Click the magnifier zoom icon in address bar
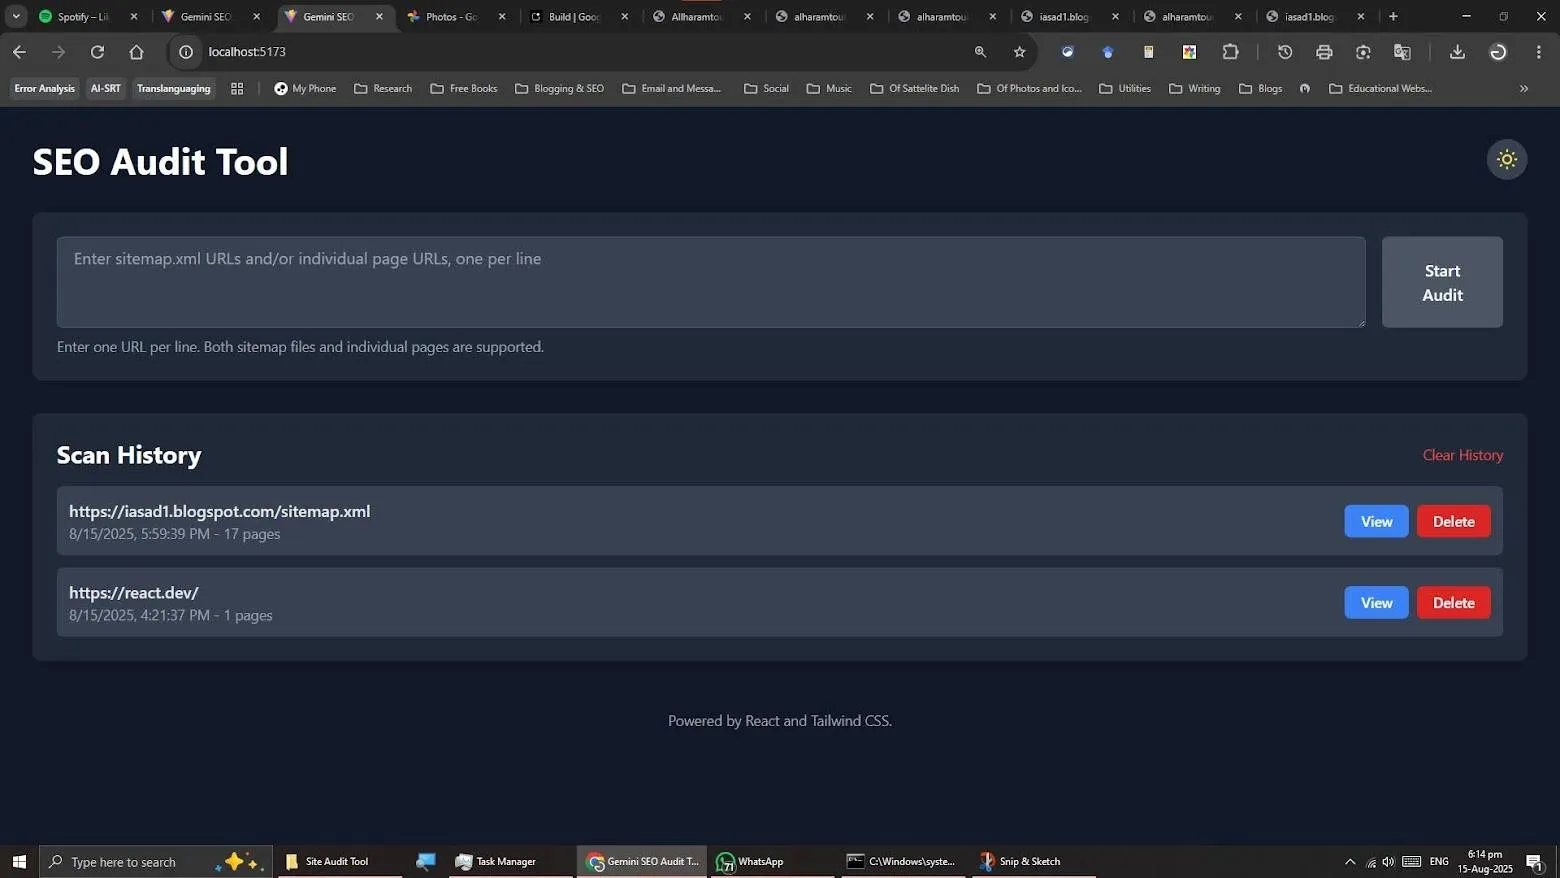This screenshot has height=878, width=1560. pyautogui.click(x=980, y=51)
